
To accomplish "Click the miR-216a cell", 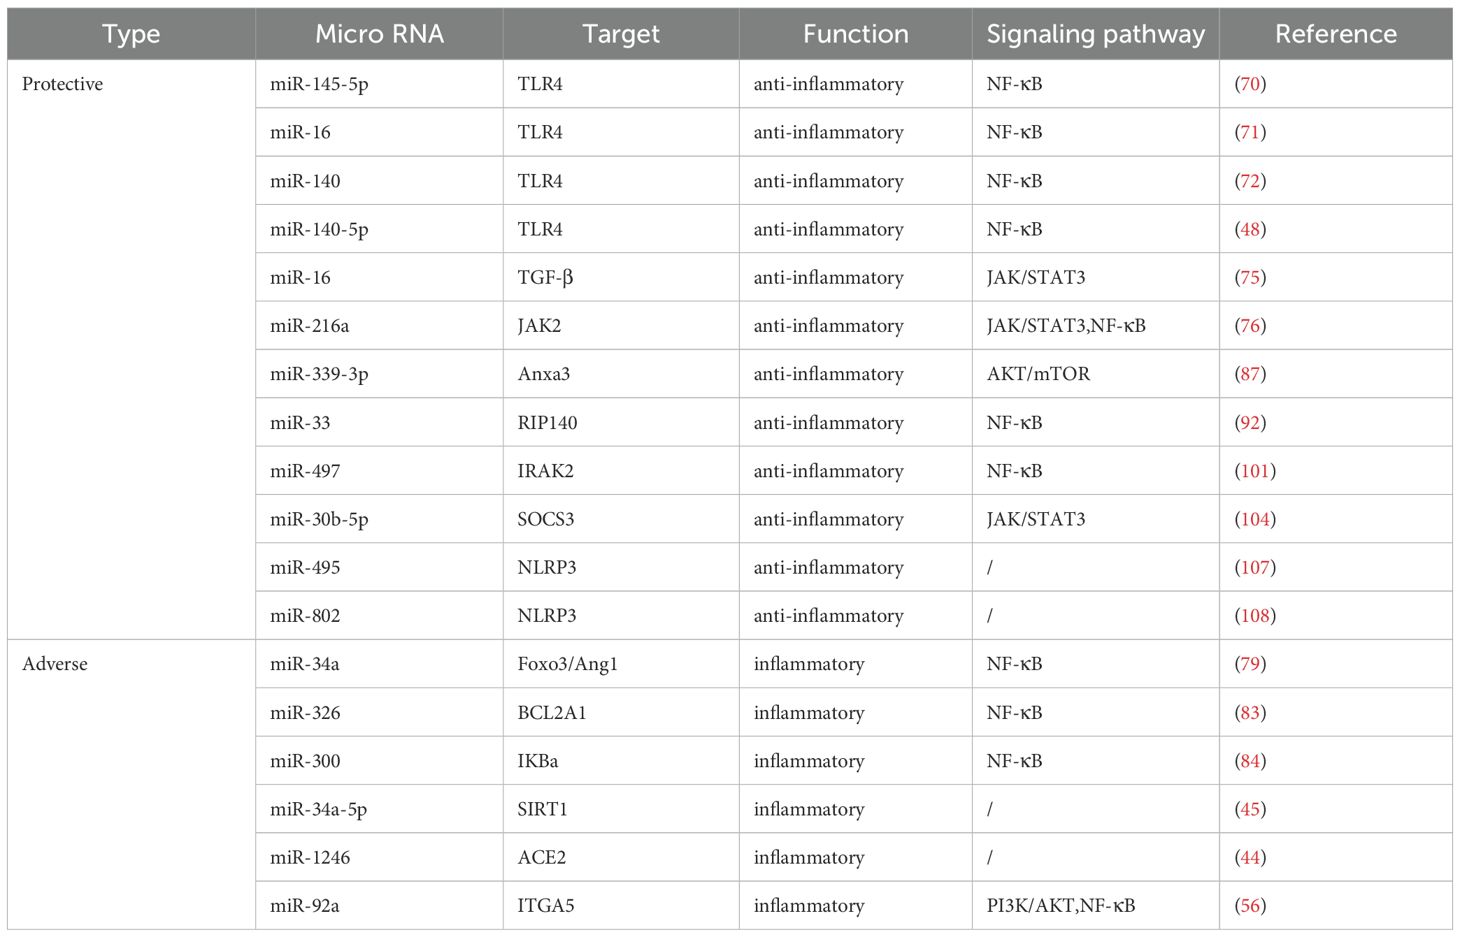I will click(x=310, y=326).
